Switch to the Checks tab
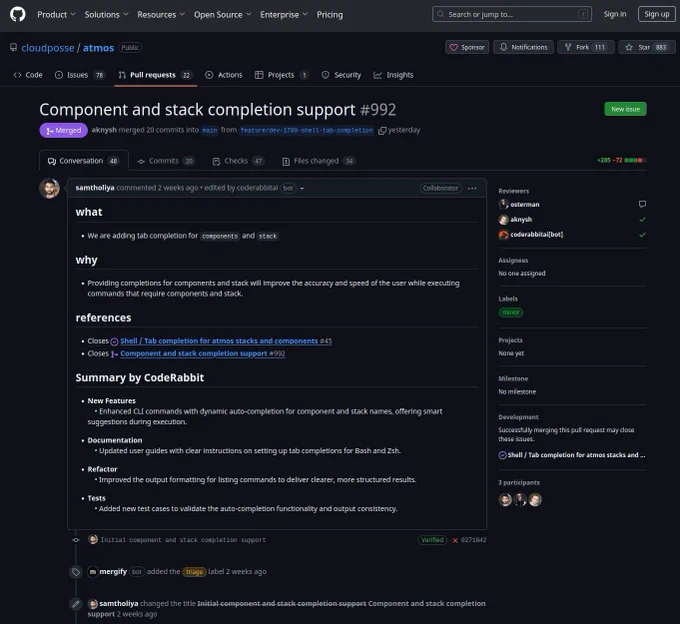This screenshot has width=680, height=624. (x=238, y=161)
